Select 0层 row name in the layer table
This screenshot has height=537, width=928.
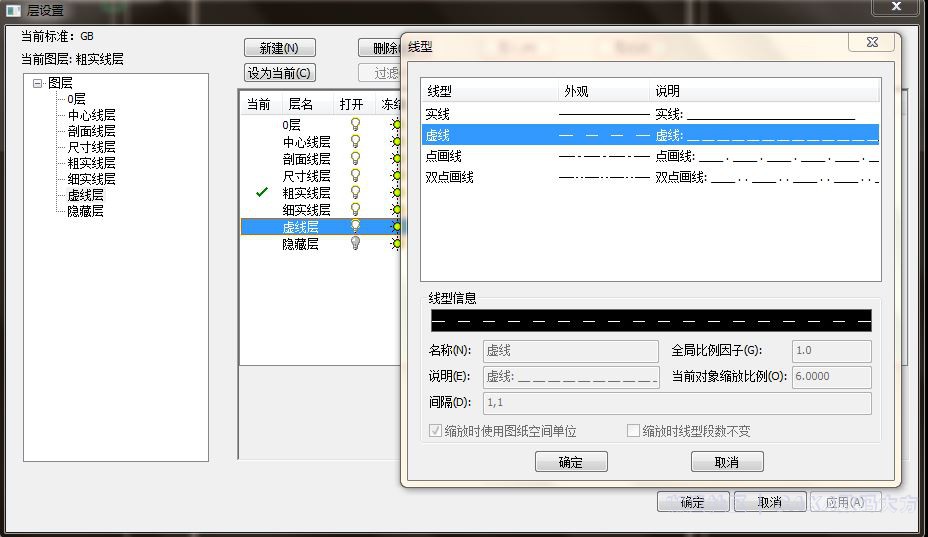[x=291, y=125]
